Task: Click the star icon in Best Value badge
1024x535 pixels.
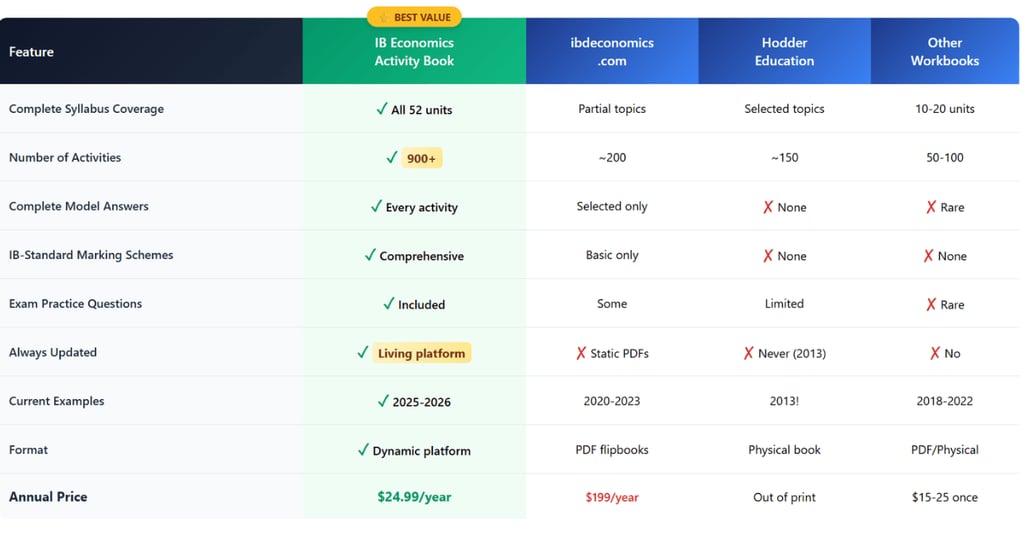Action: pos(383,17)
